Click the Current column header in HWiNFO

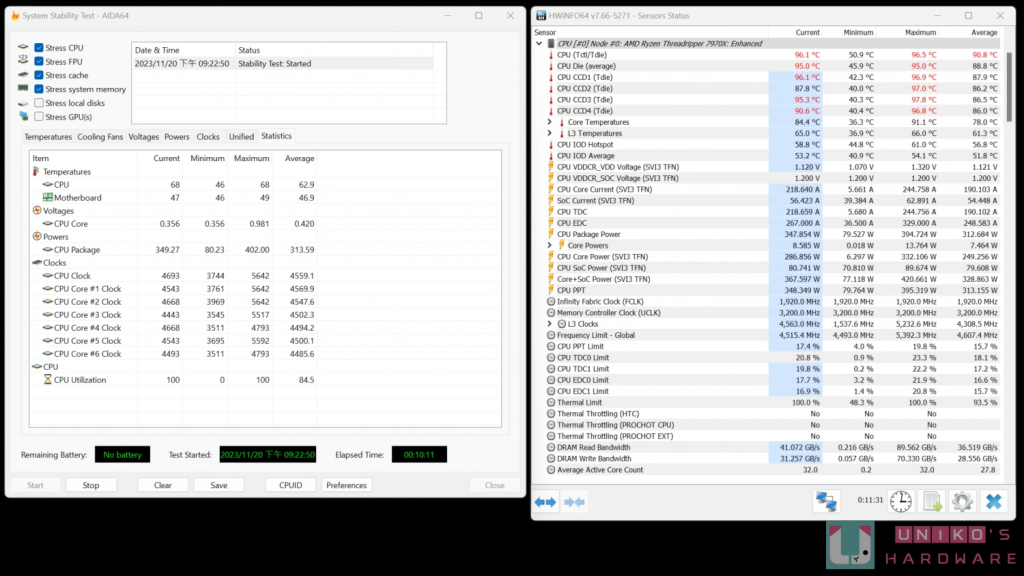tap(795, 33)
